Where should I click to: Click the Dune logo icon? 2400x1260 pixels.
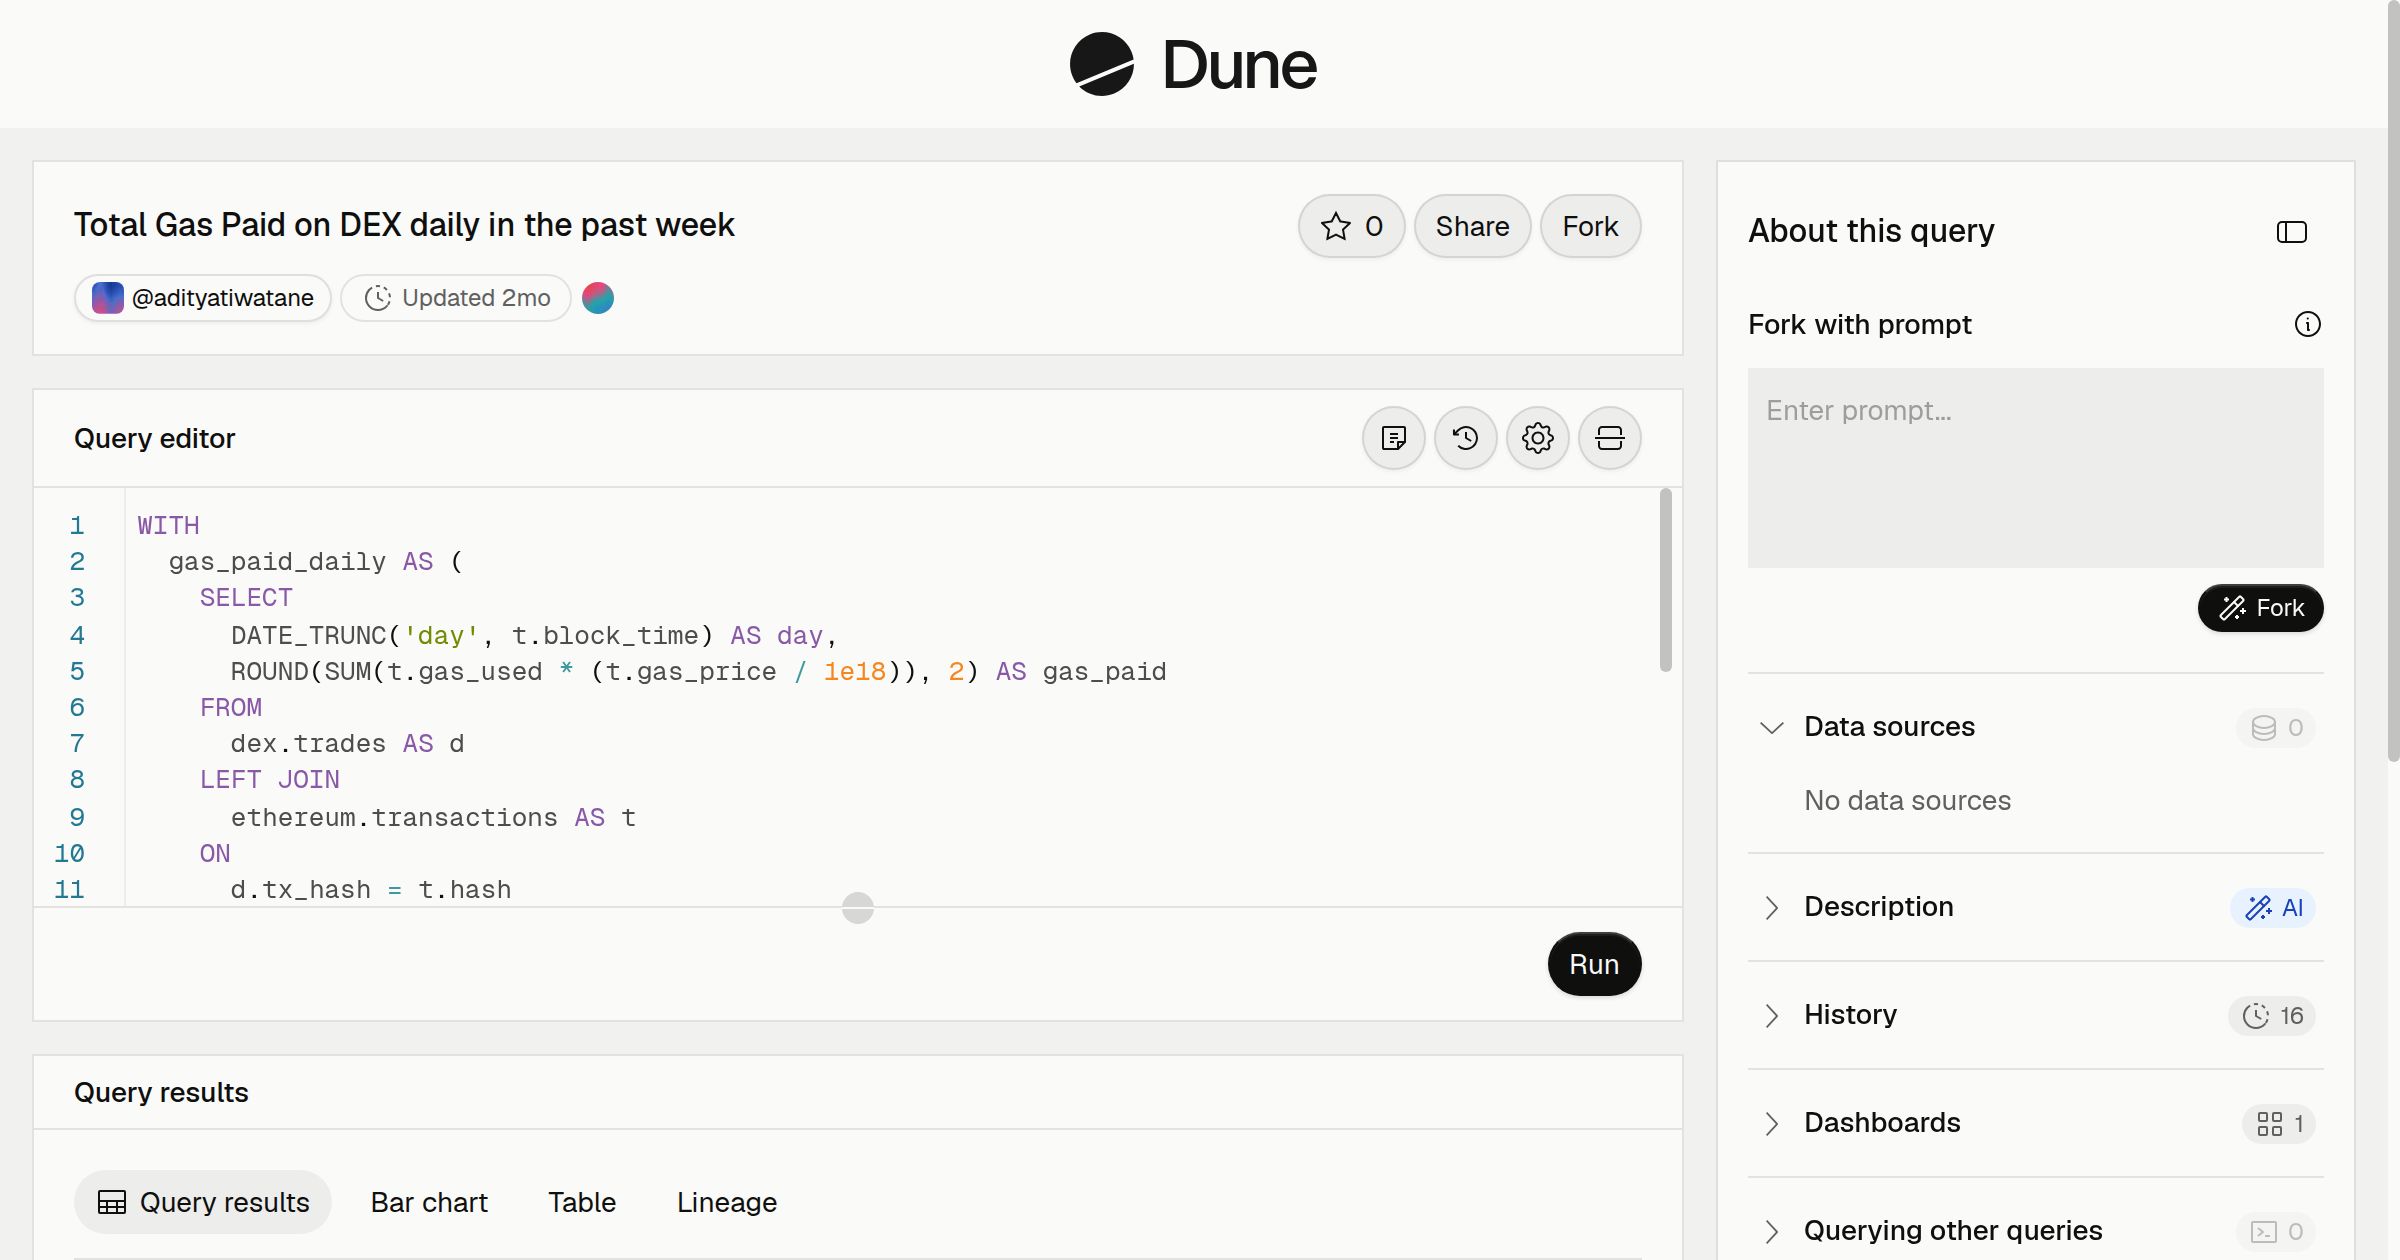point(1101,64)
